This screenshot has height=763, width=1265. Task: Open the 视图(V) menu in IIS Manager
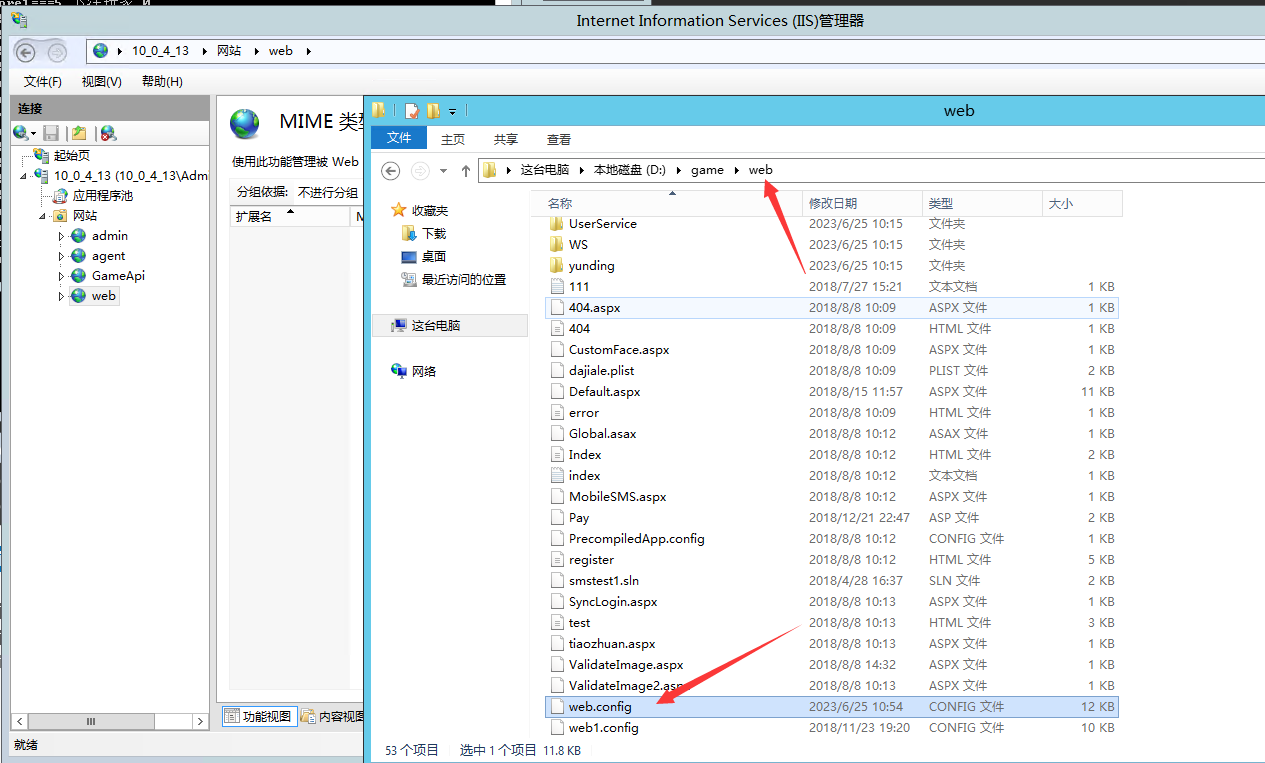[101, 82]
